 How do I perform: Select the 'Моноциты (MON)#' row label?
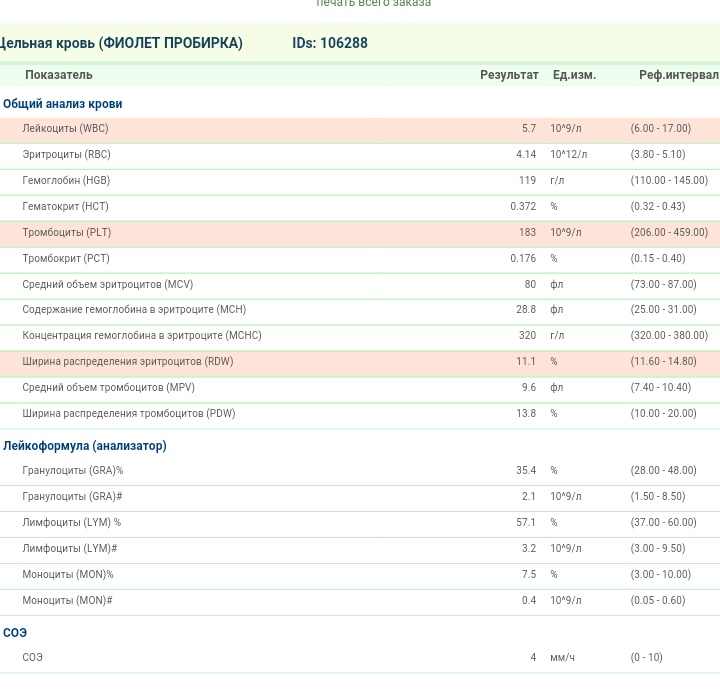(x=67, y=600)
